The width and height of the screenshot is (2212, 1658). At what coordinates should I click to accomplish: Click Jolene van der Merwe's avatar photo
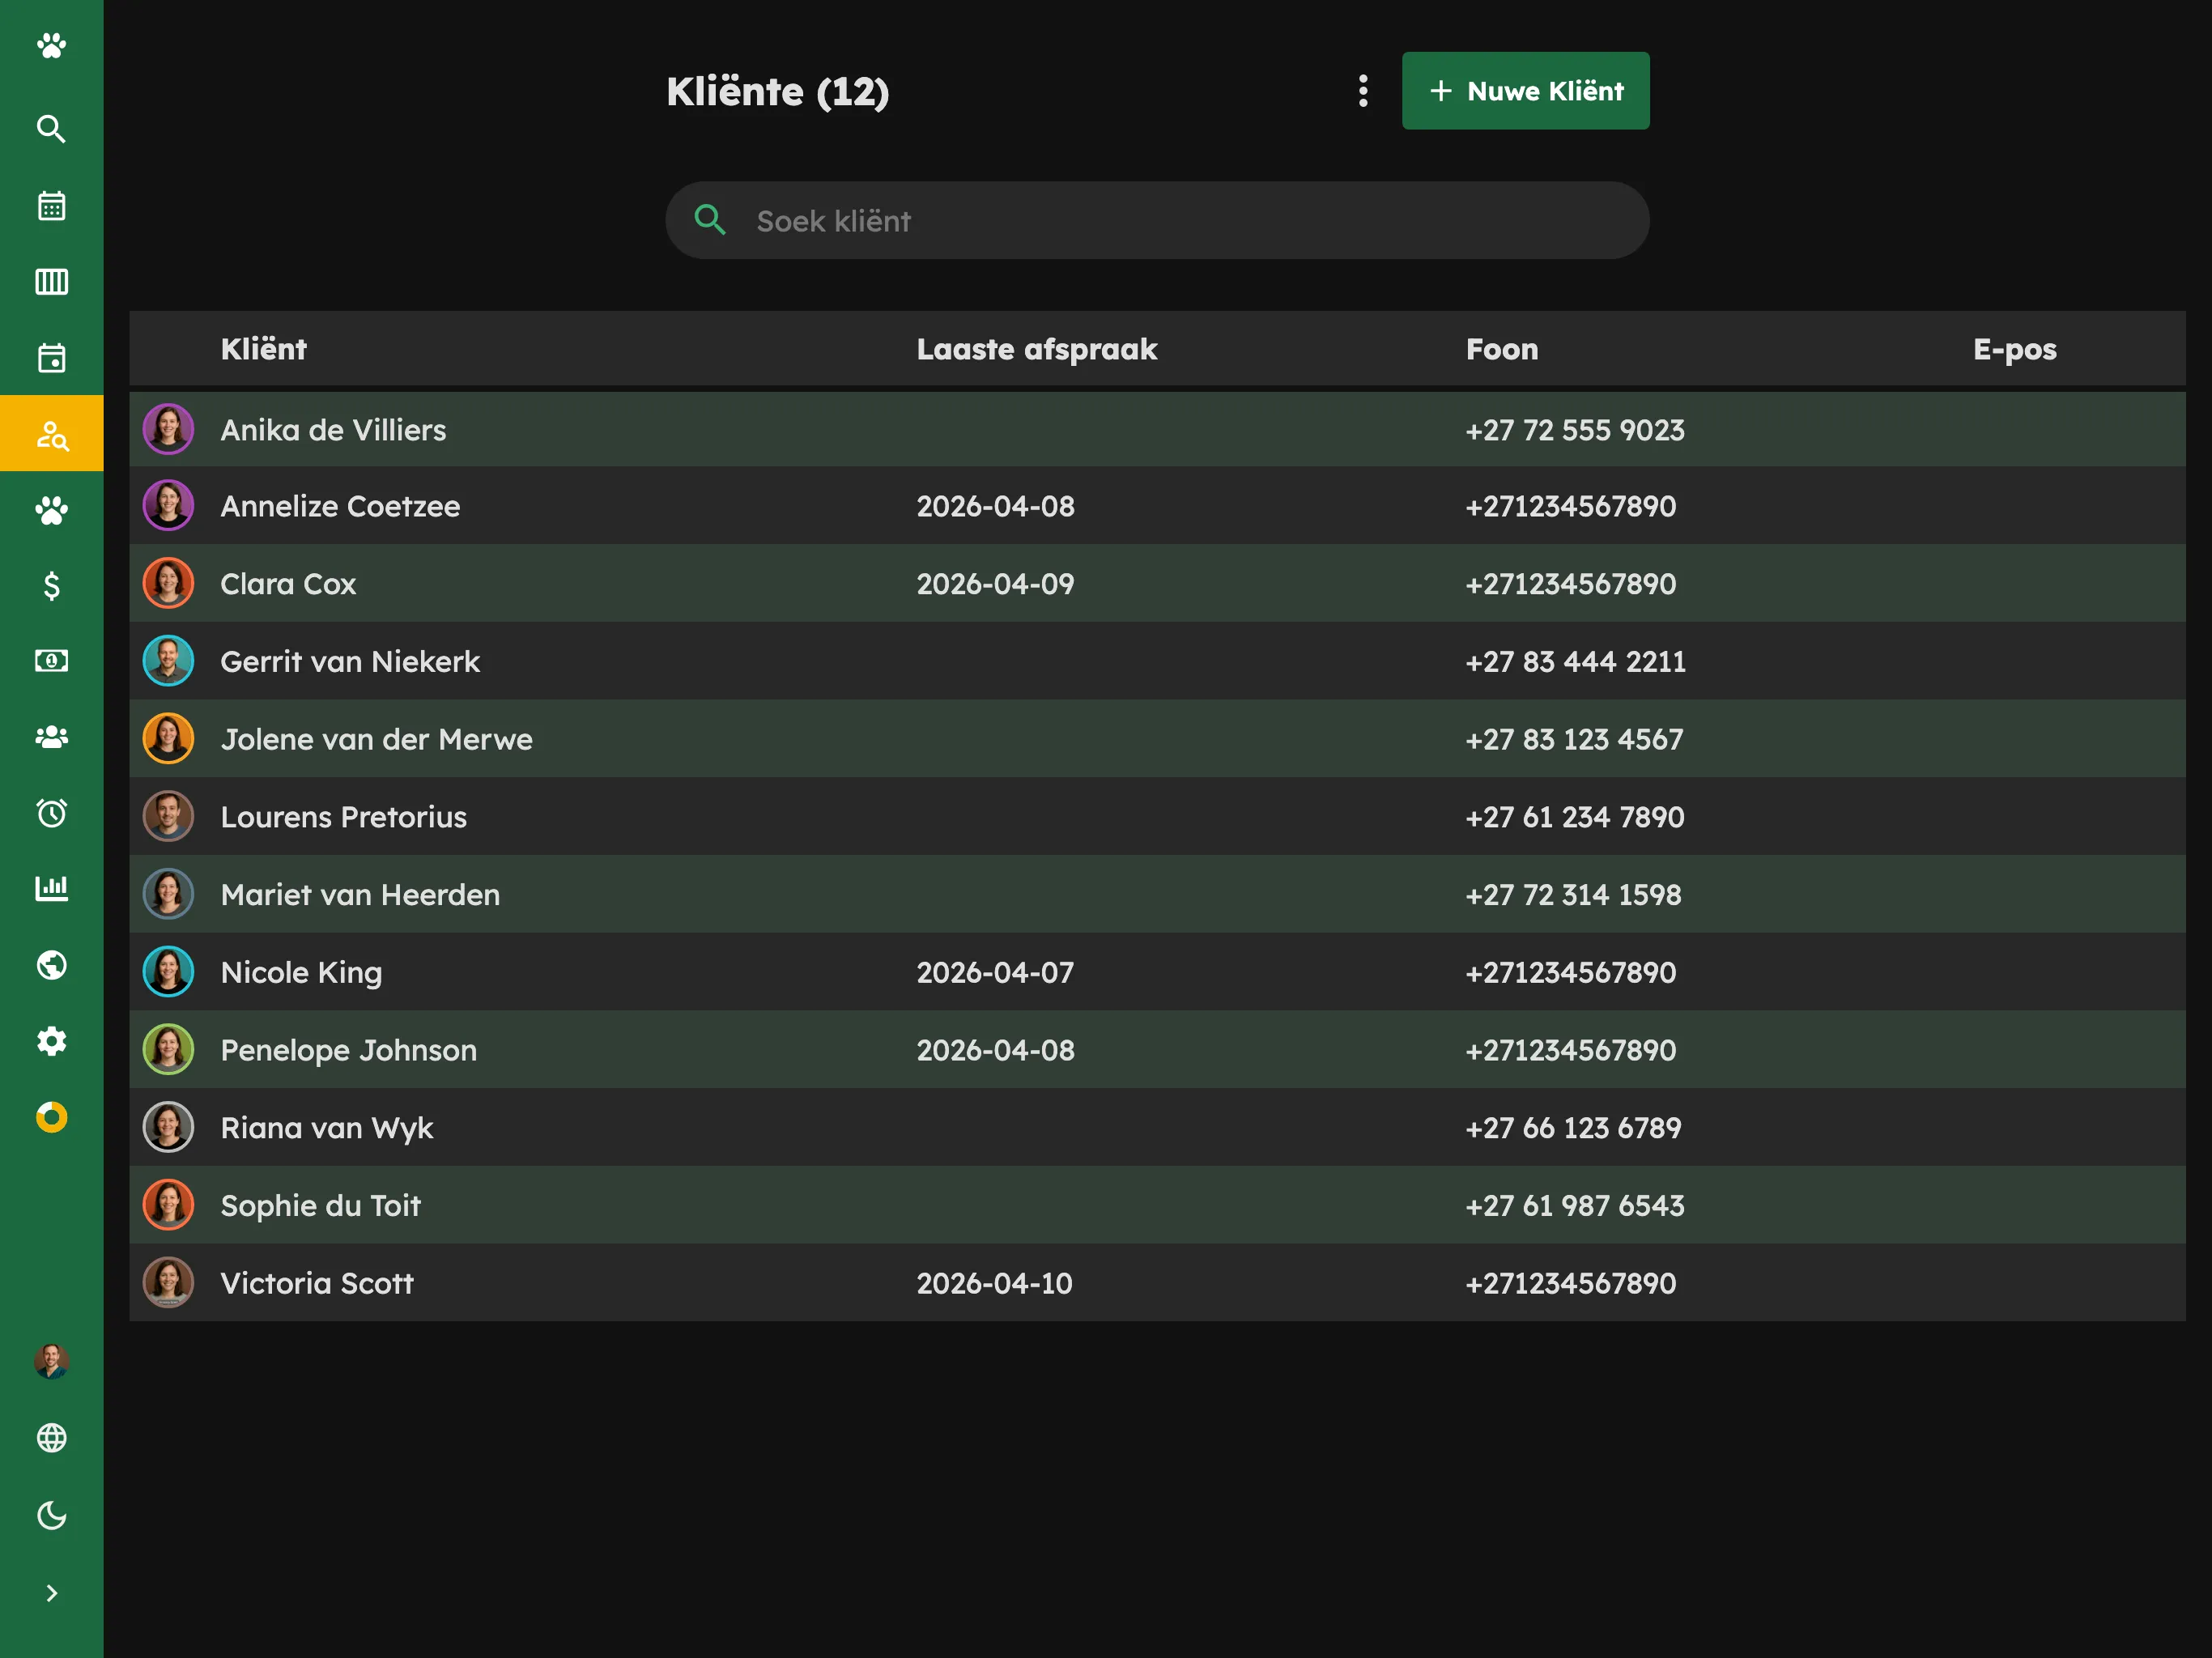coord(168,740)
